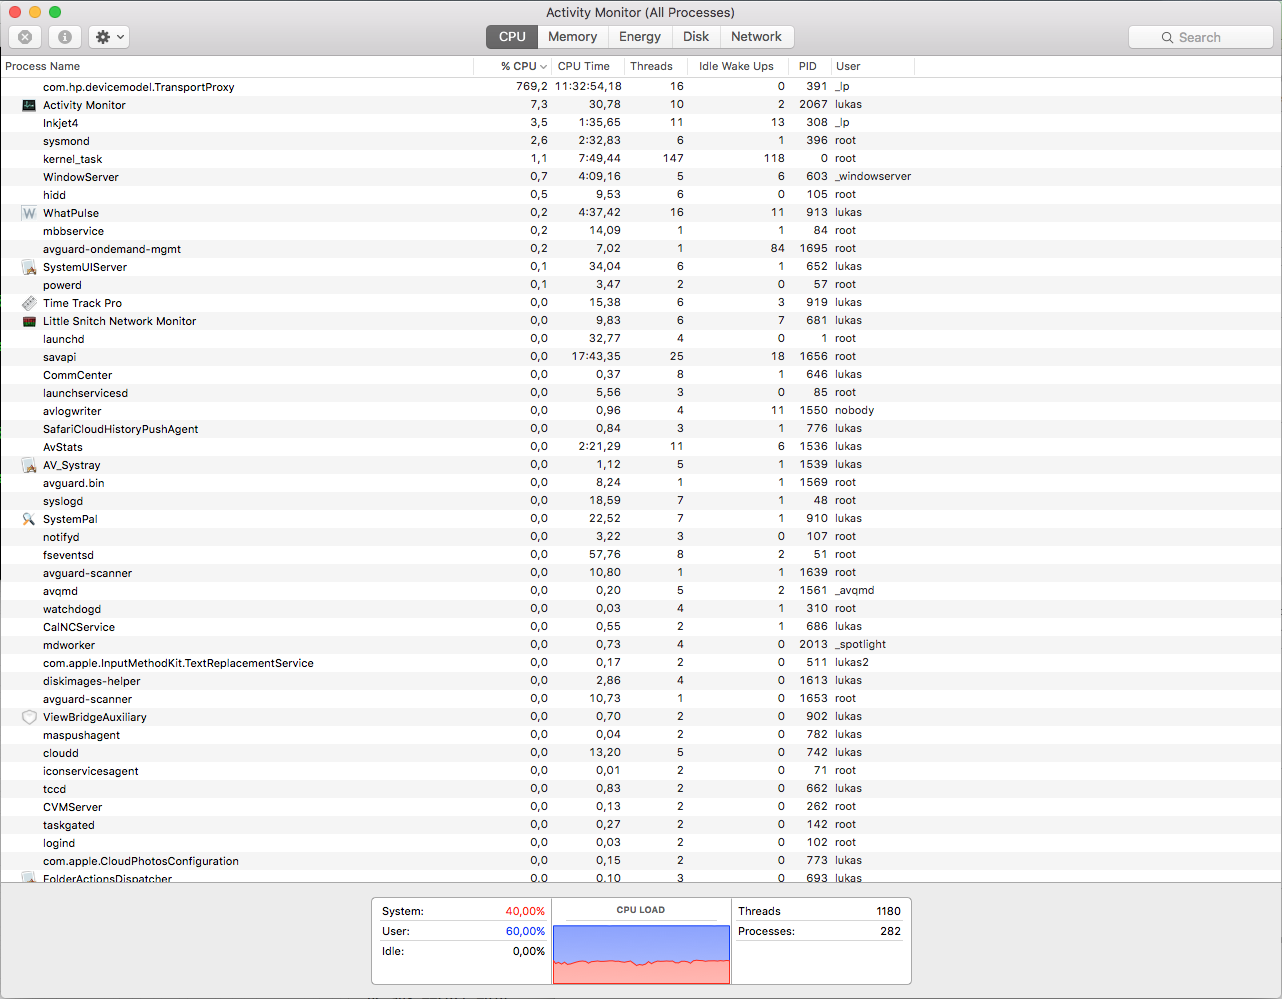Click the Time Track Pro icon

click(x=29, y=303)
